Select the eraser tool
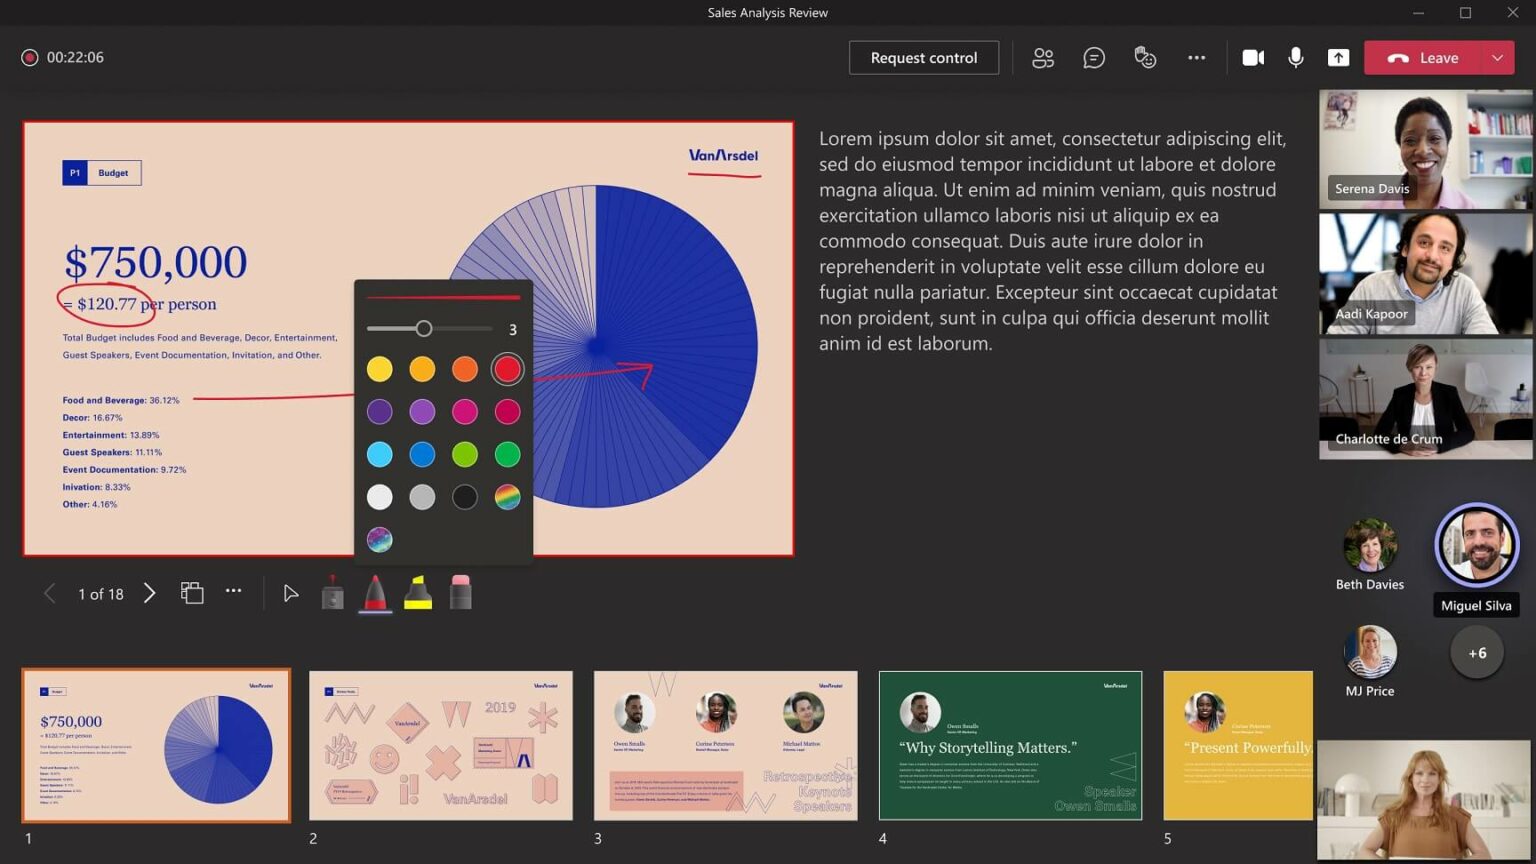 [460, 592]
